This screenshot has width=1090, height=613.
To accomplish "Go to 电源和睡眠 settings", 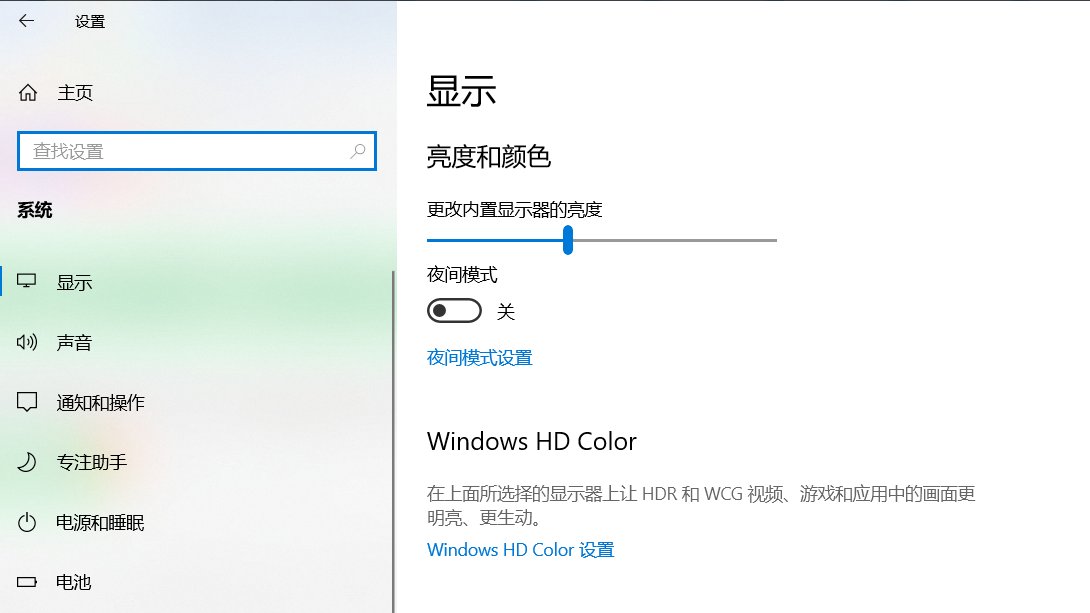I will 100,523.
